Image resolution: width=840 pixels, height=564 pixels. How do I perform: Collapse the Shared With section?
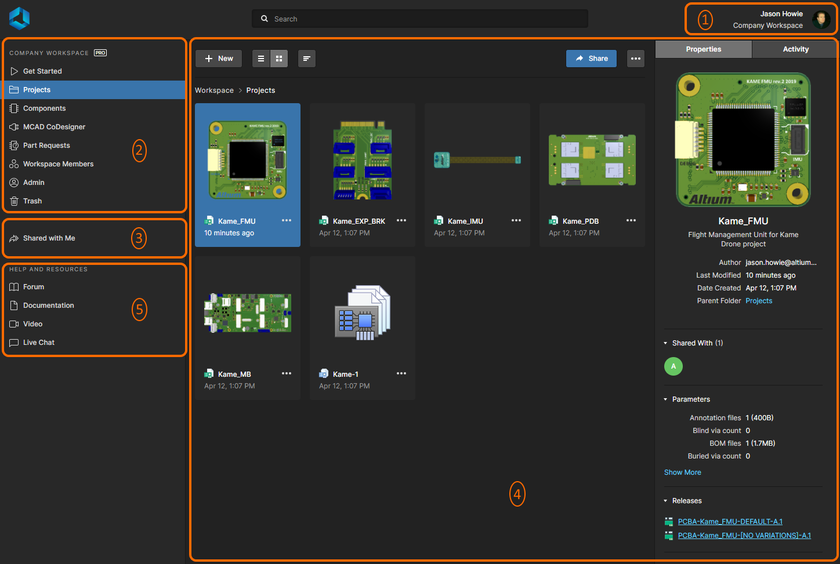click(666, 343)
